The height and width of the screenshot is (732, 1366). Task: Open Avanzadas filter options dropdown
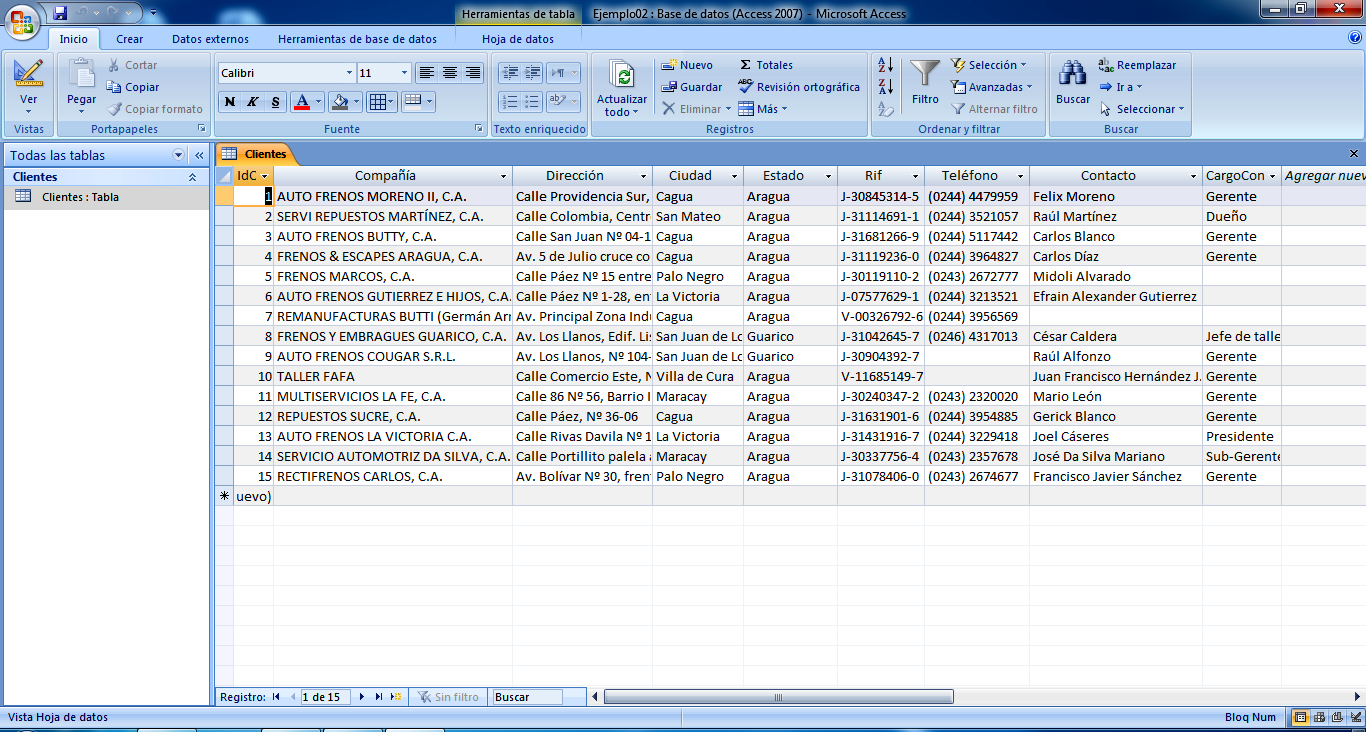992,87
